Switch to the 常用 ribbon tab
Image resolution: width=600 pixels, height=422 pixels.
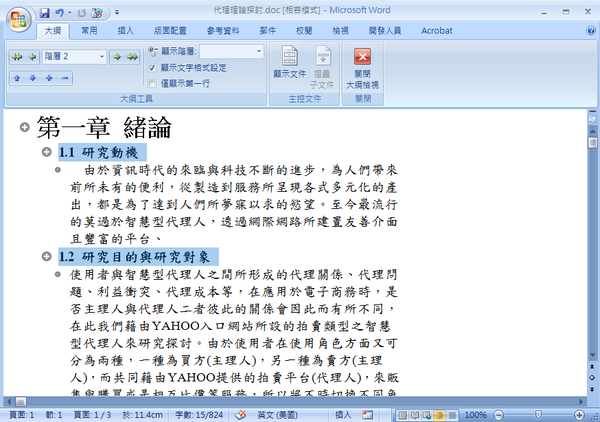pyautogui.click(x=89, y=31)
